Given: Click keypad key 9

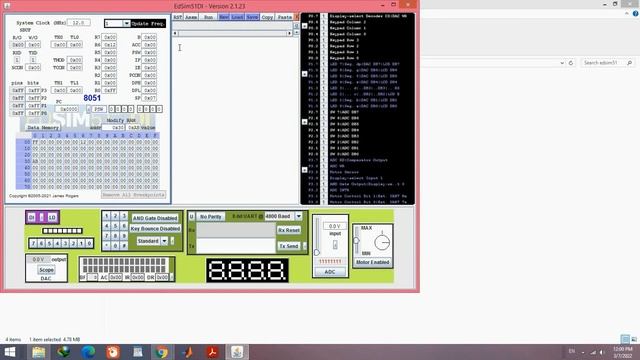Looking at the screenshot, I should click(124, 236).
